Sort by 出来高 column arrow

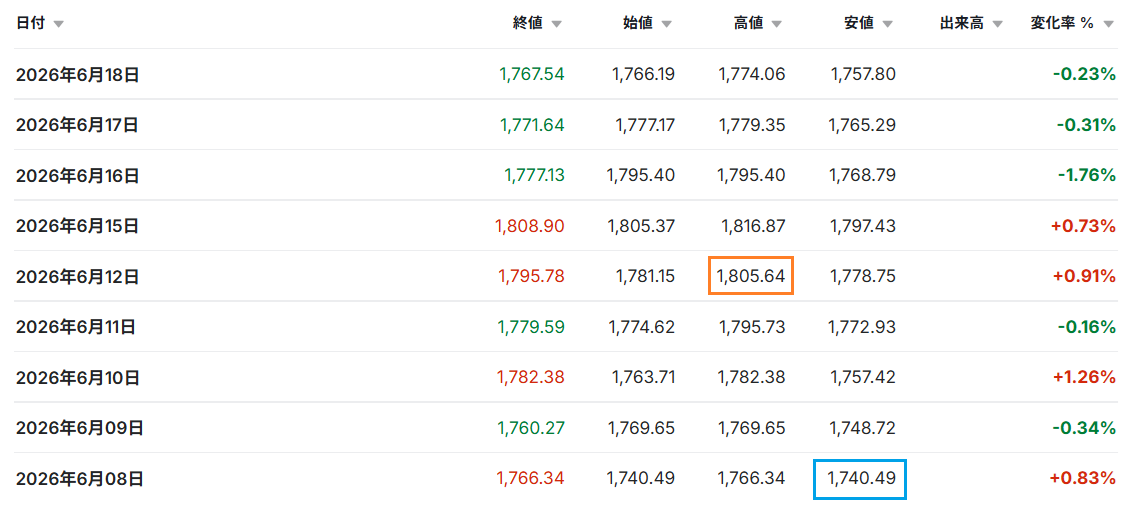point(997,24)
